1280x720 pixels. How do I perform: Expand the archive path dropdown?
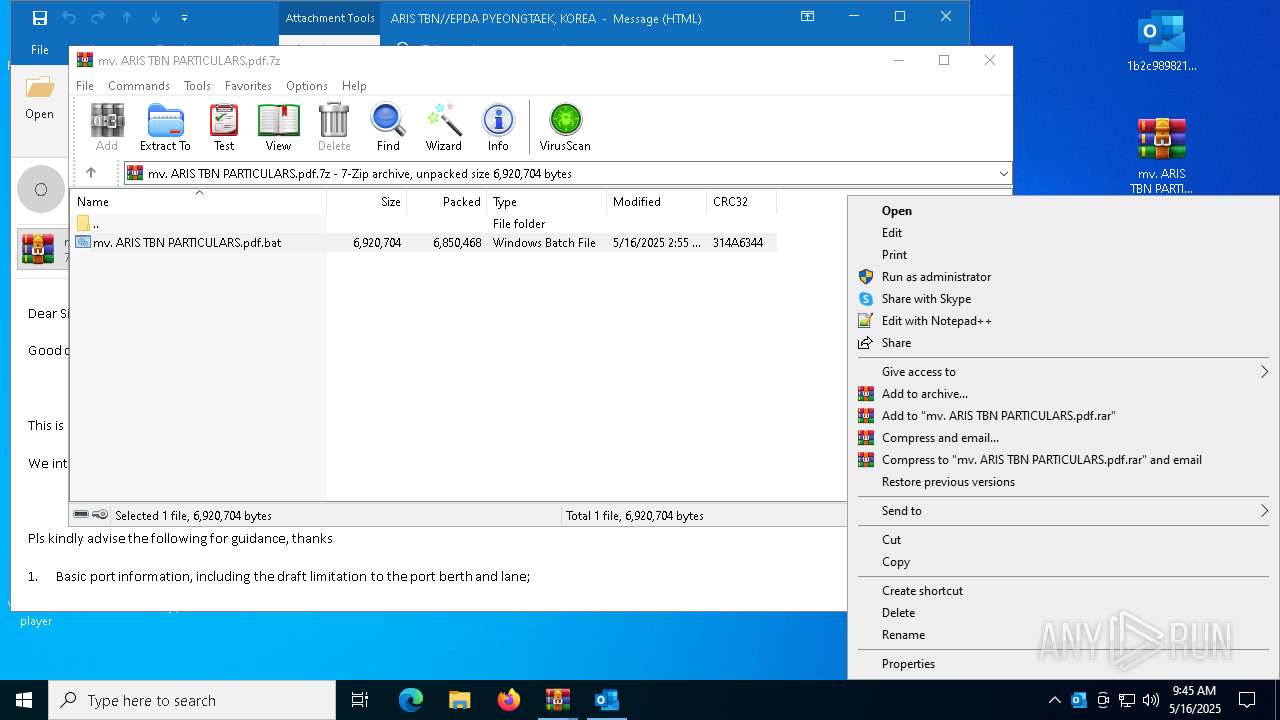(1003, 174)
